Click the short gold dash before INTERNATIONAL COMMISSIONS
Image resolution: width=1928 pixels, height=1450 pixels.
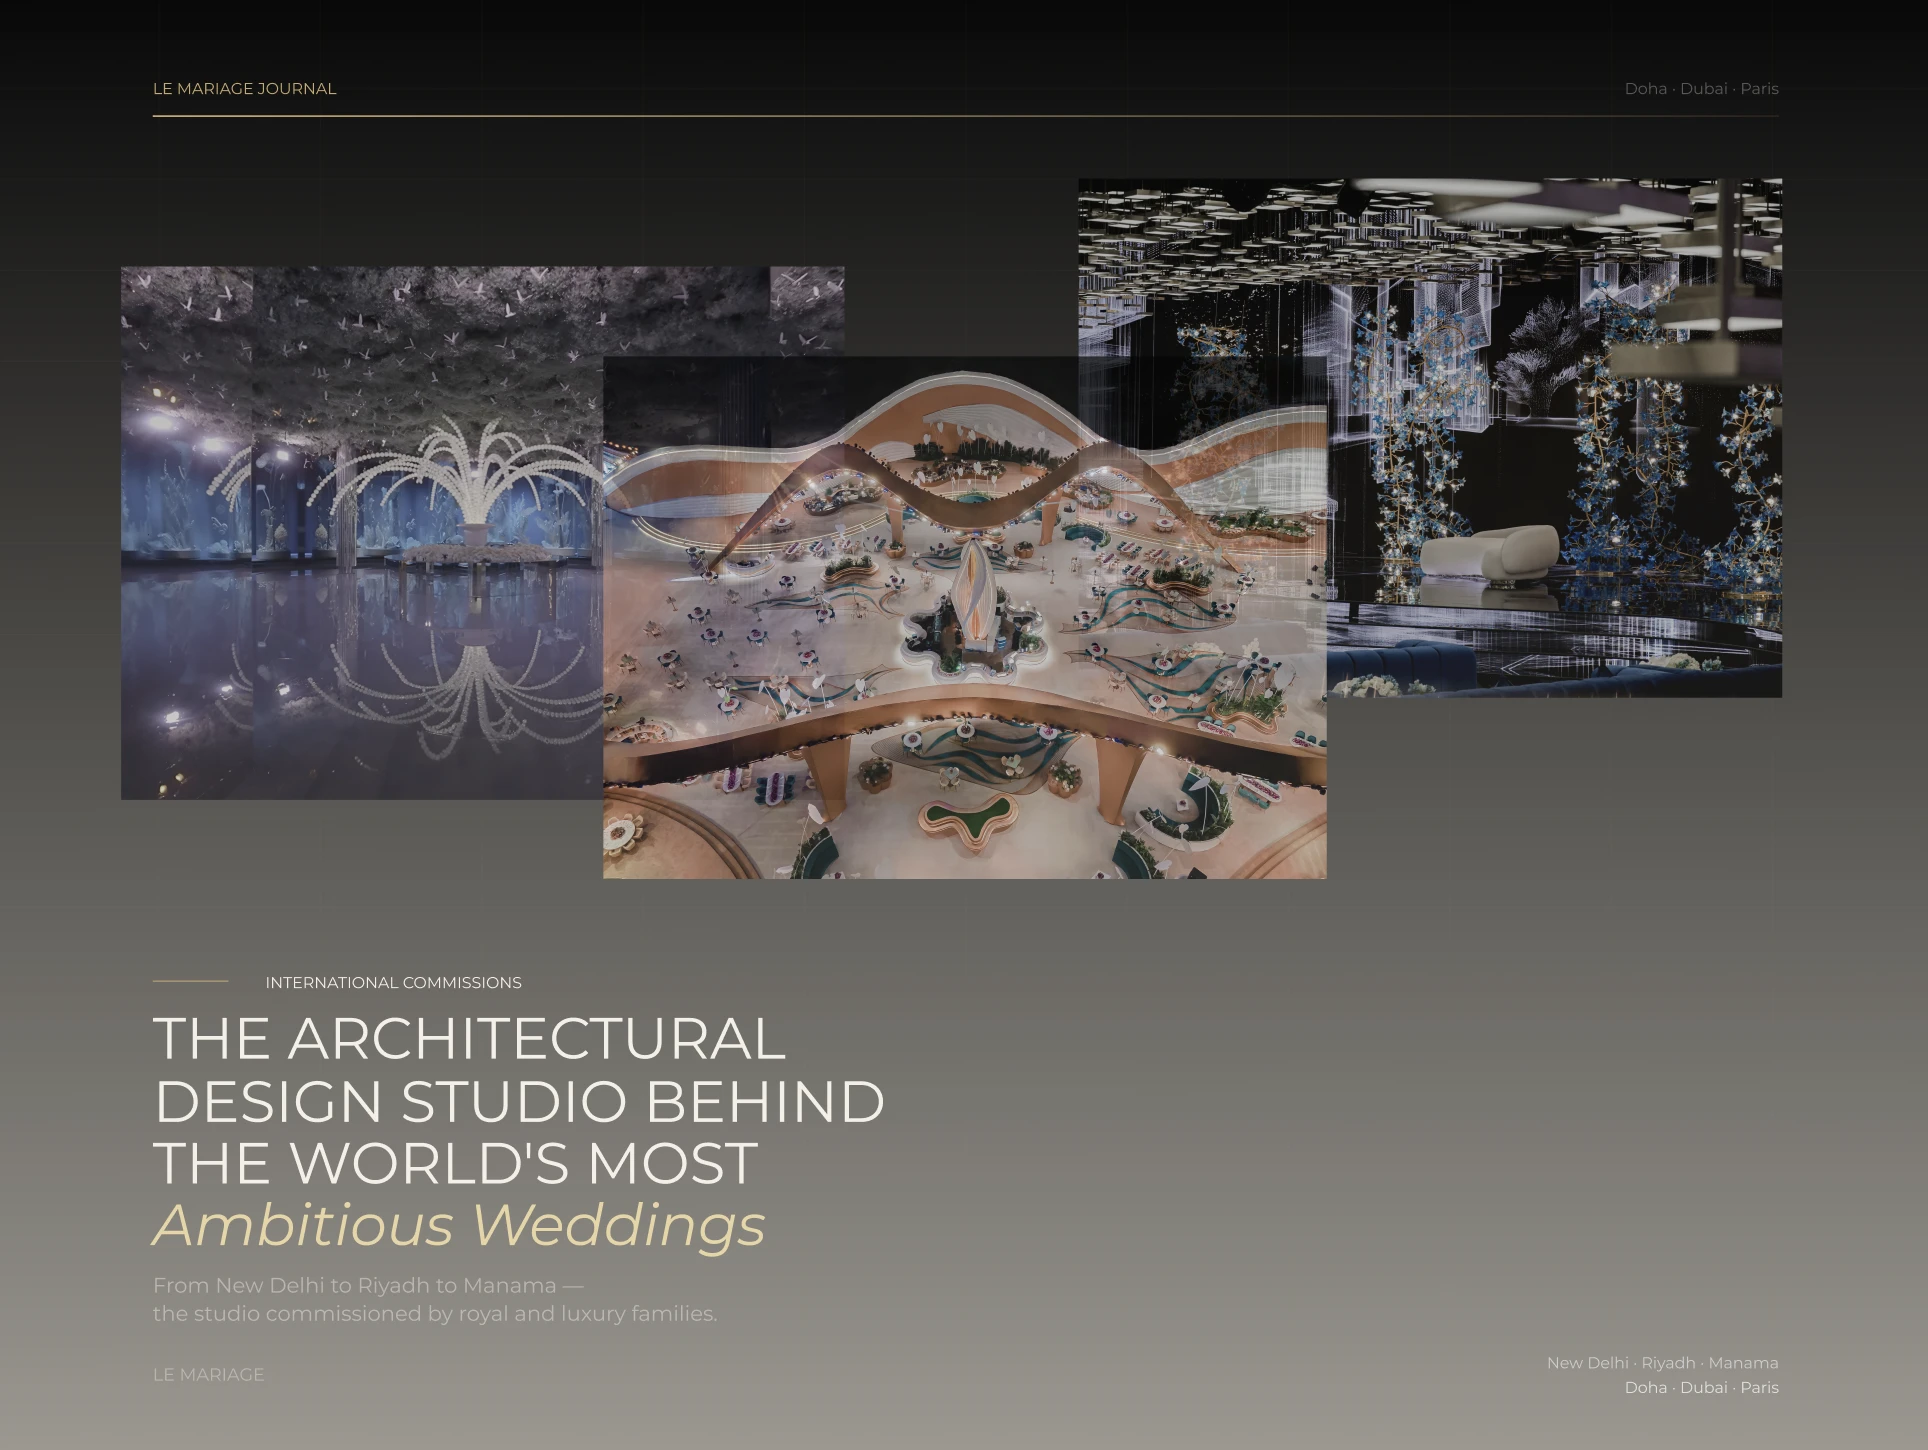(x=190, y=982)
